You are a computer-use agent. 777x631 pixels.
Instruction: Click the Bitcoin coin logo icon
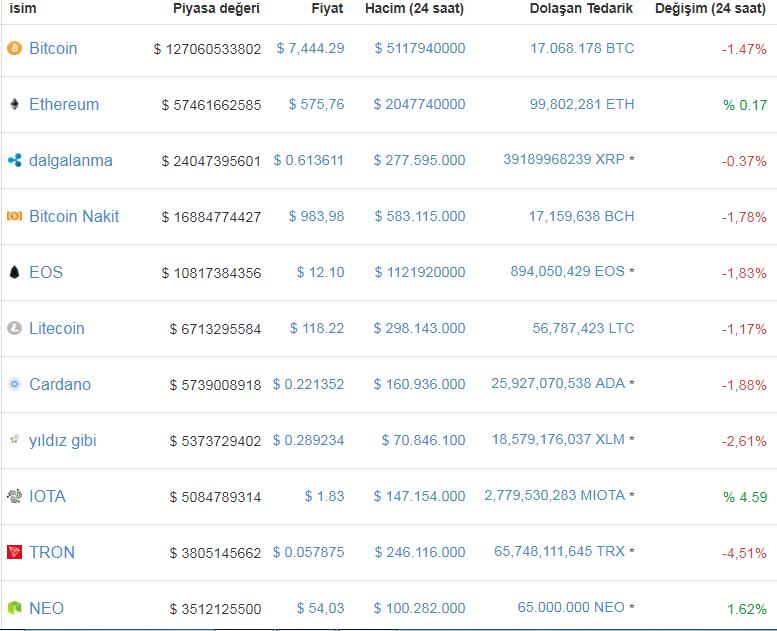pyautogui.click(x=14, y=48)
